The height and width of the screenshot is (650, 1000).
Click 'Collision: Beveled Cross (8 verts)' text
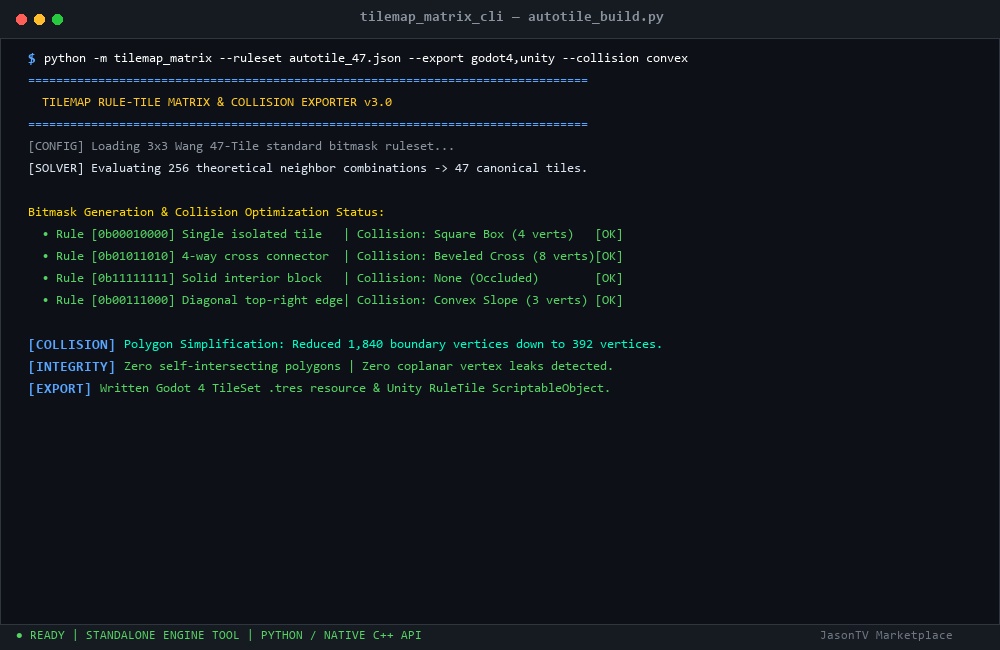pyautogui.click(x=475, y=256)
